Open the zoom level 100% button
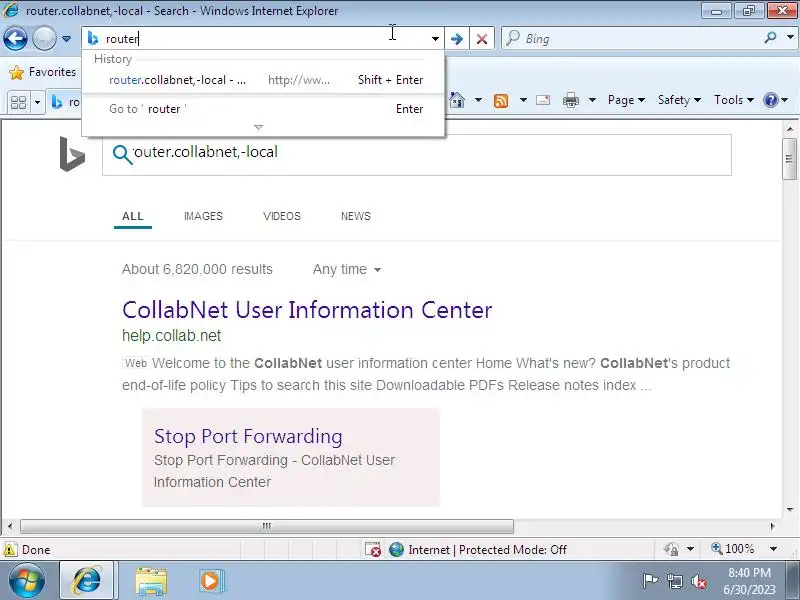 733,549
